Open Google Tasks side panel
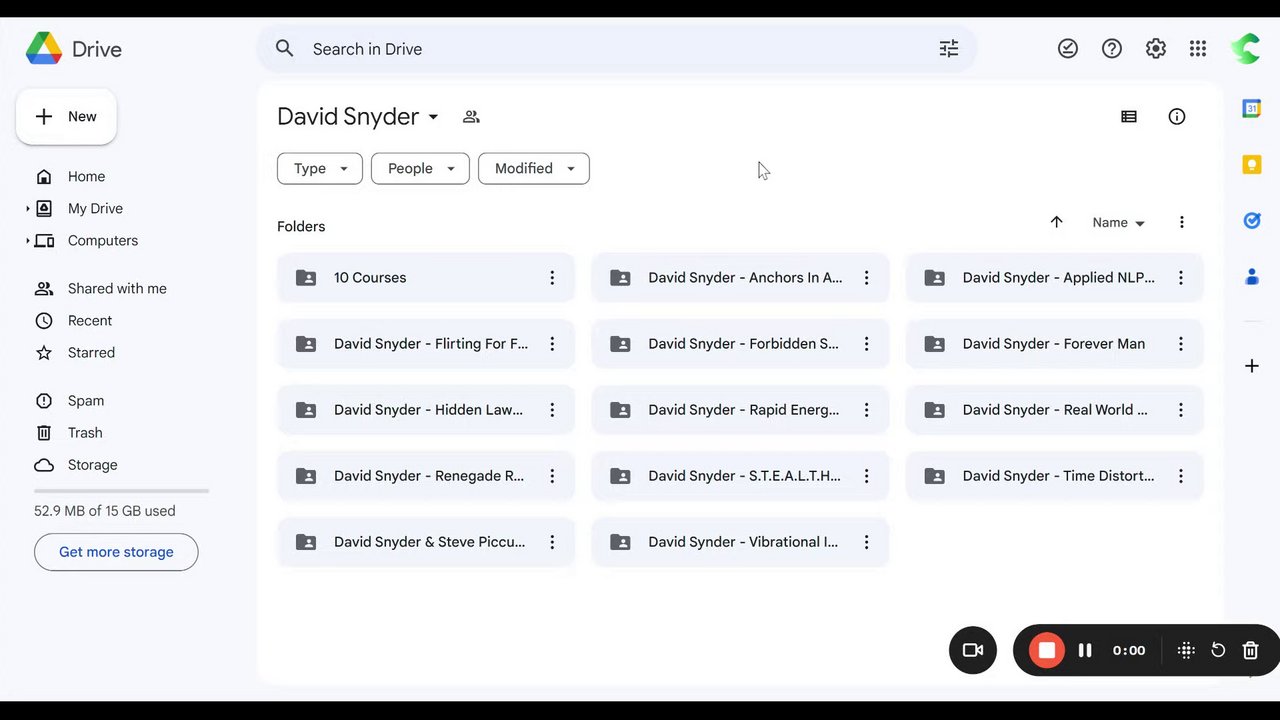Viewport: 1280px width, 720px height. [1251, 221]
